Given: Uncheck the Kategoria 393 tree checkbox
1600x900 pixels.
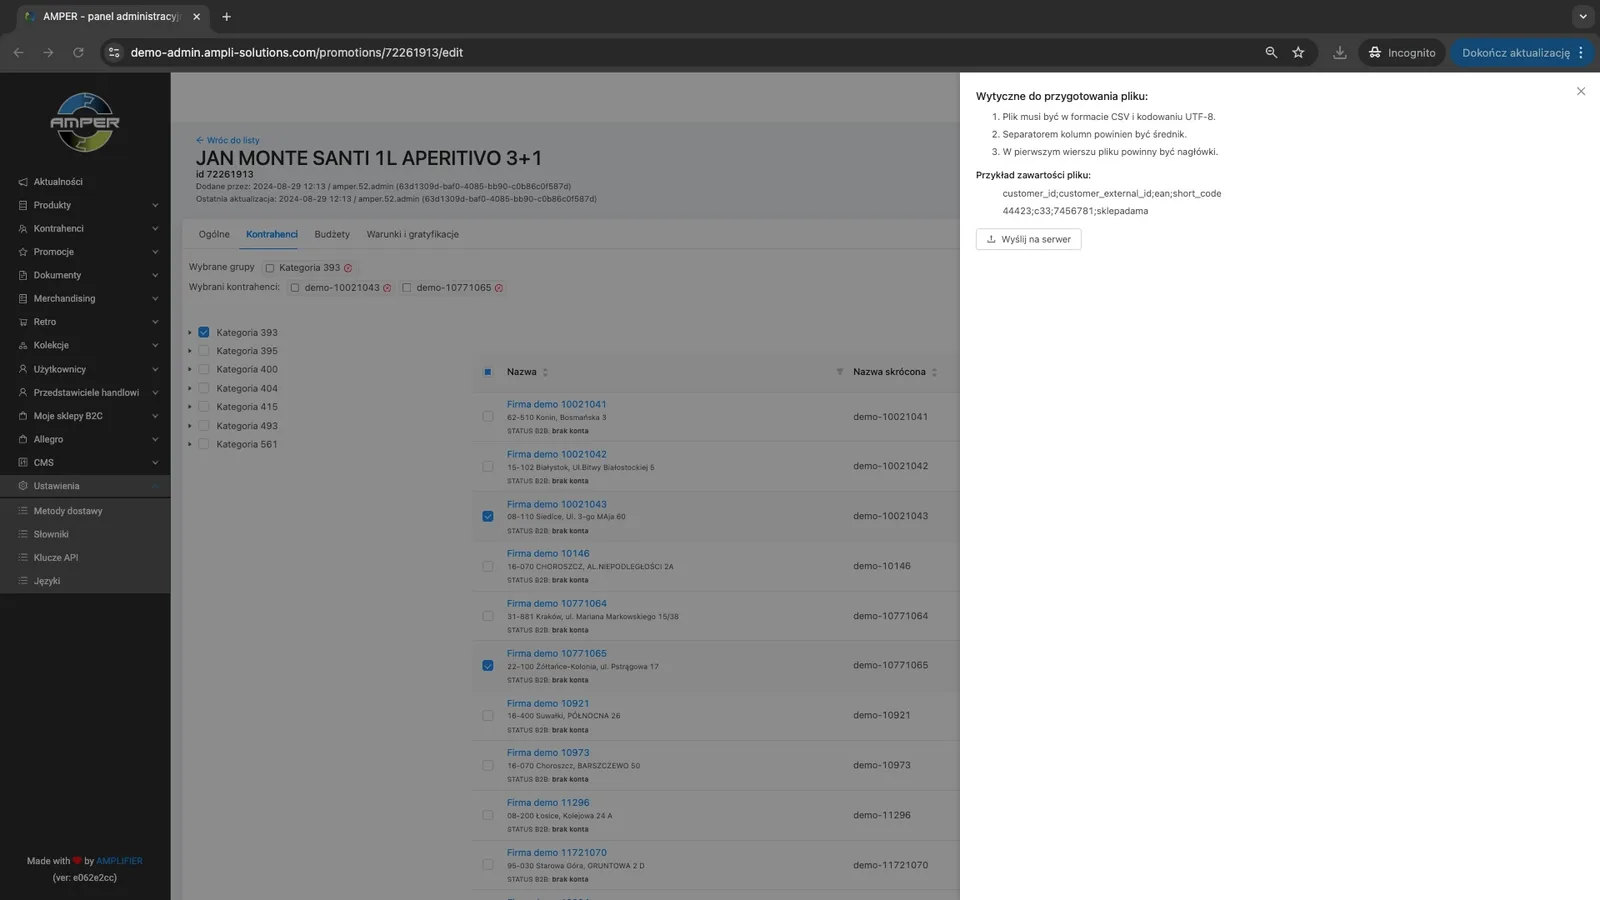Looking at the screenshot, I should [204, 332].
